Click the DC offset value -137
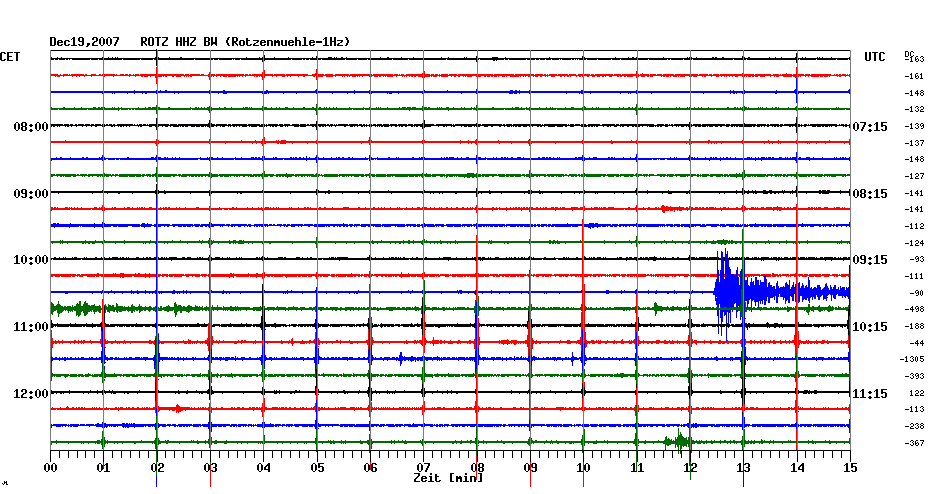 click(914, 144)
